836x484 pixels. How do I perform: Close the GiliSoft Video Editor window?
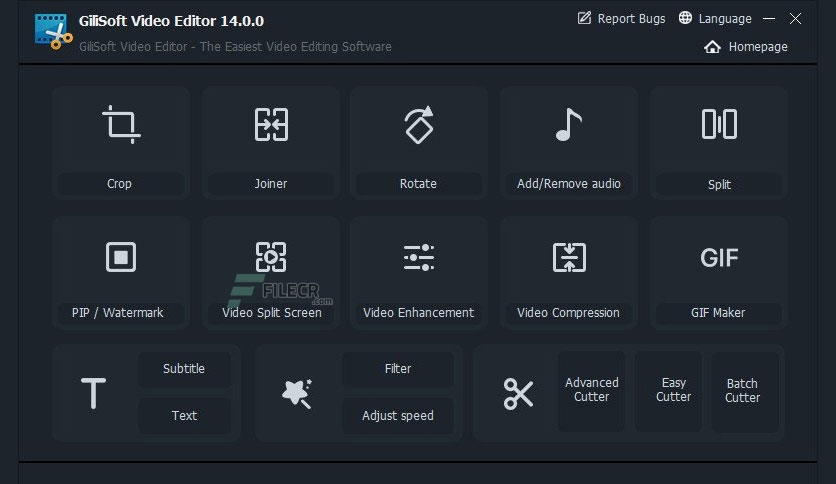[795, 19]
